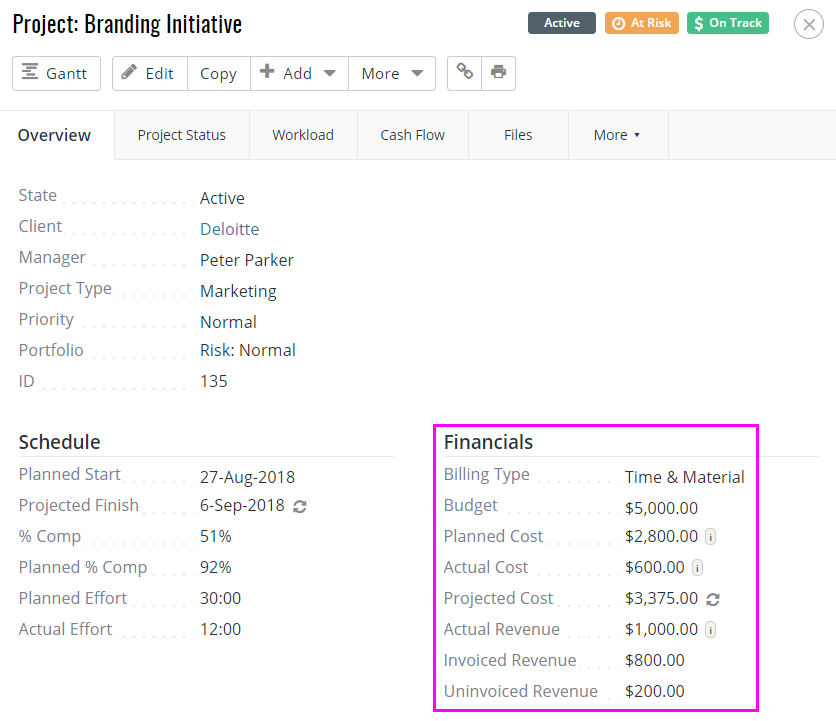Click the Edit pencil button
The height and width of the screenshot is (721, 836).
(x=149, y=74)
